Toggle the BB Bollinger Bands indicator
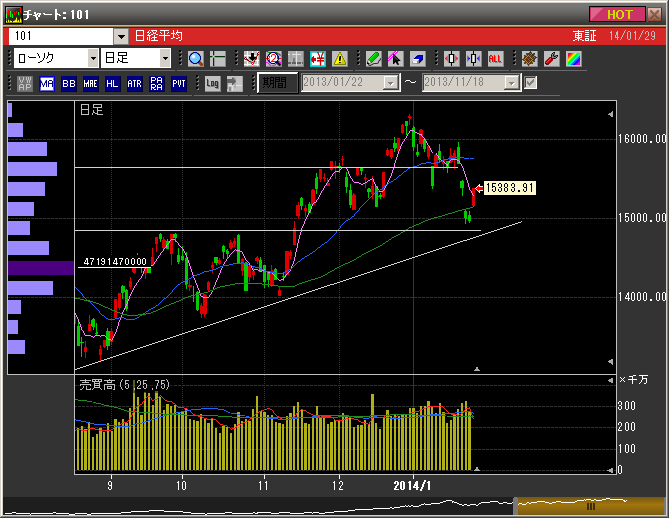 click(x=69, y=84)
